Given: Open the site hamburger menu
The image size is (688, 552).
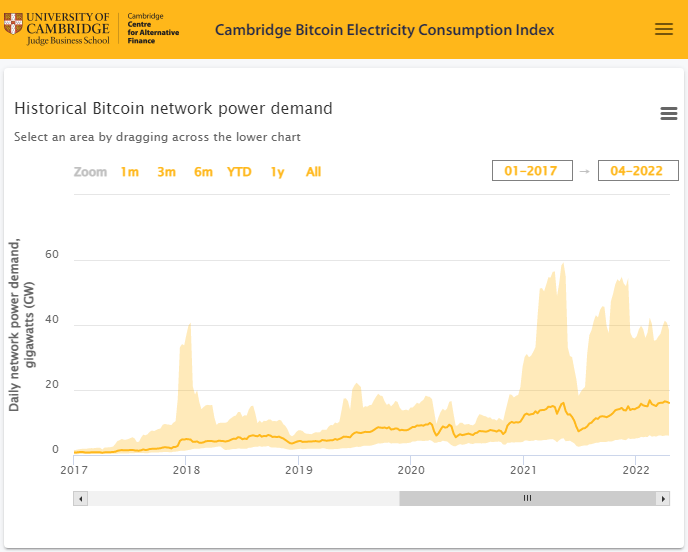Looking at the screenshot, I should pyautogui.click(x=664, y=29).
